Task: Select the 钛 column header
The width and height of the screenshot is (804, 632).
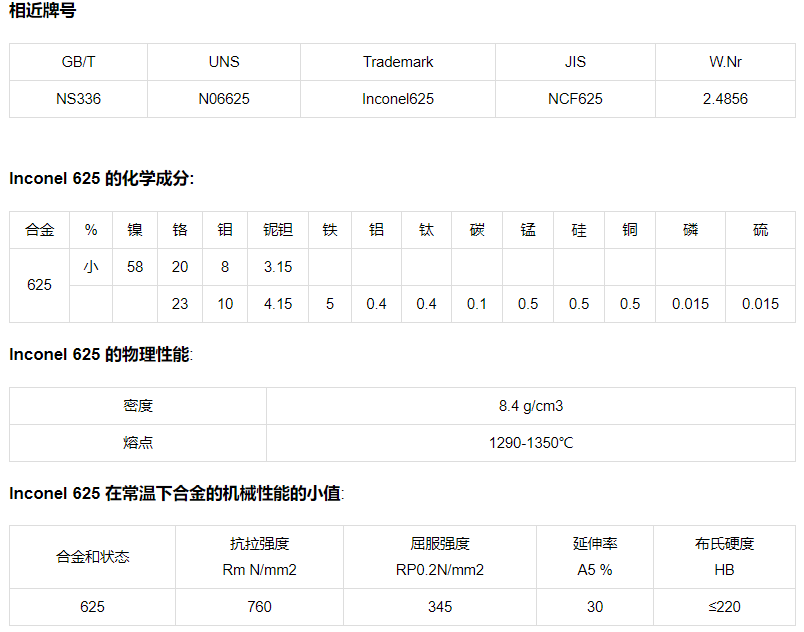Action: click(427, 230)
